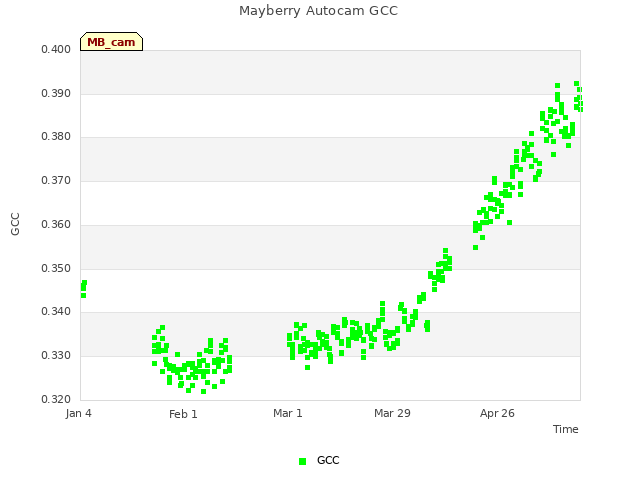Click the MB_cam label tag
Image resolution: width=640 pixels, height=480 pixels.
[111, 42]
